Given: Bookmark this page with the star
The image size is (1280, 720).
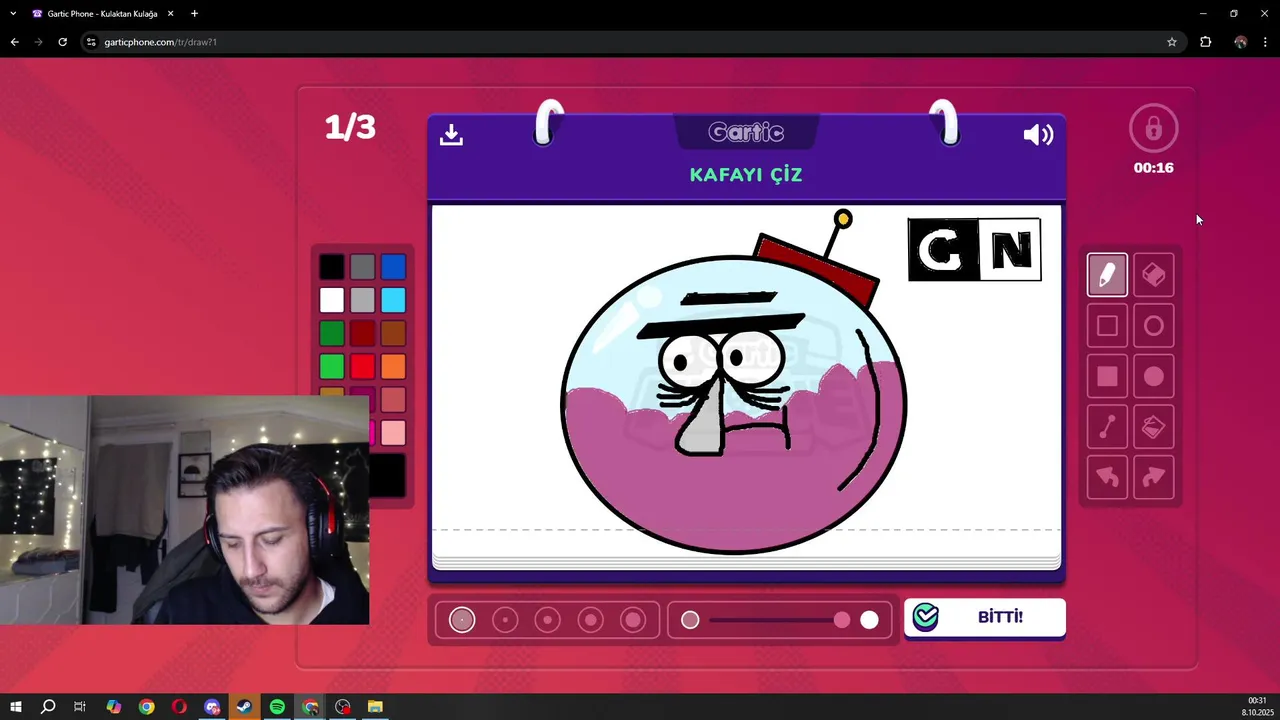Looking at the screenshot, I should tap(1172, 42).
